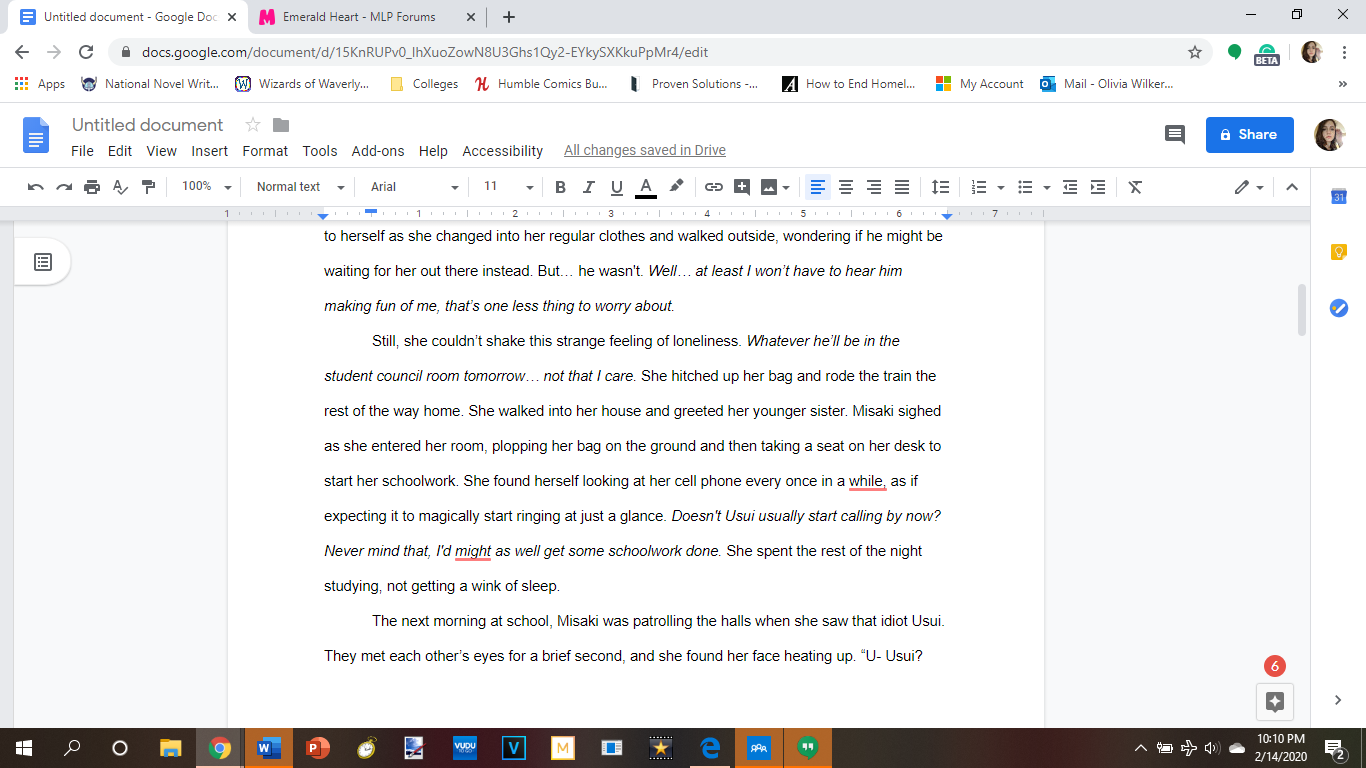Show document outline
Screen dimensions: 1366x768
(42, 262)
